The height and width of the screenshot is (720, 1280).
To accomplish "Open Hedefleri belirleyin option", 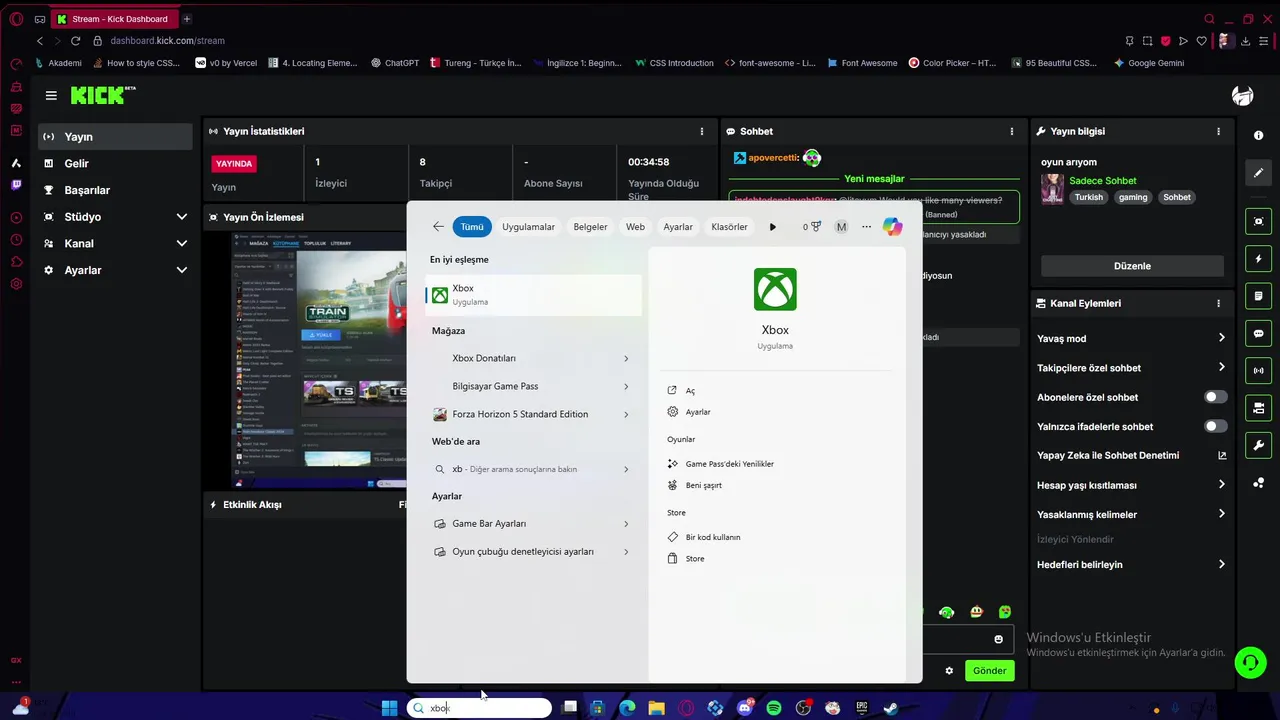I will [1131, 564].
